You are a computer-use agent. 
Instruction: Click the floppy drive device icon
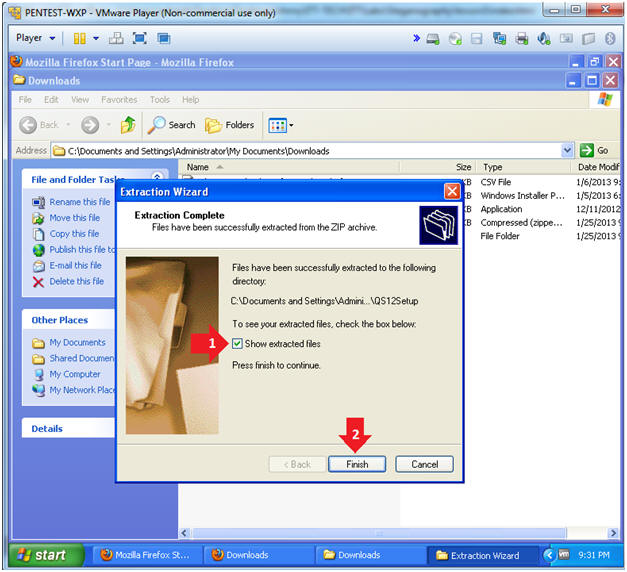(477, 39)
